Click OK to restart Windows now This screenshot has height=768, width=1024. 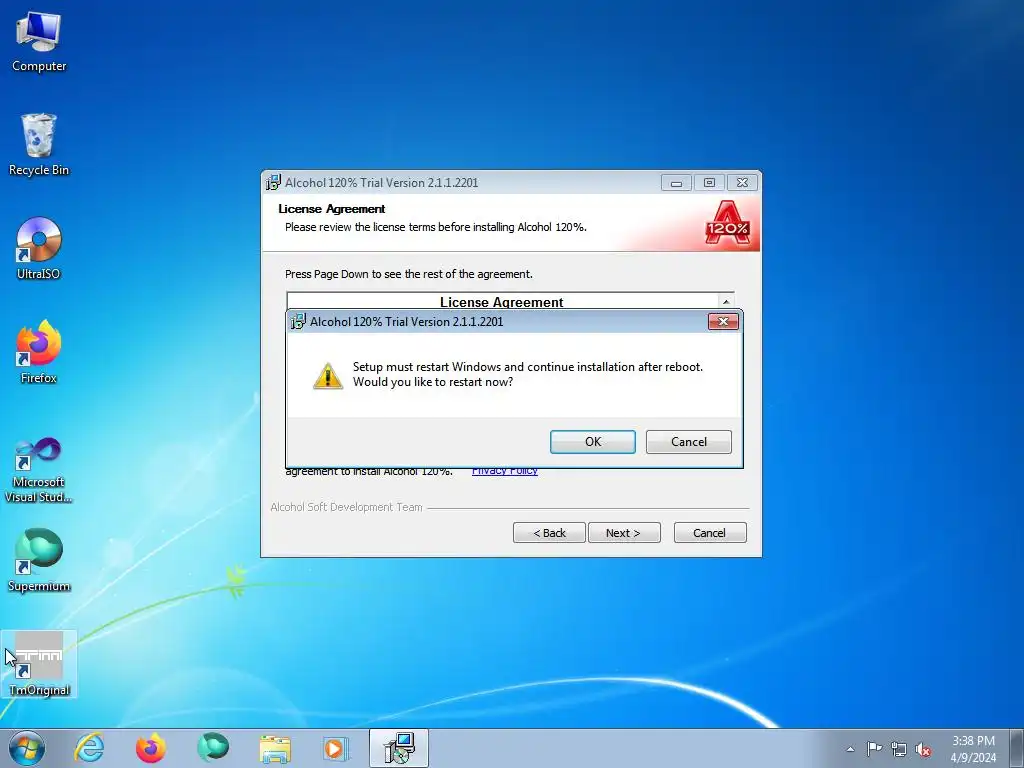tap(592, 441)
